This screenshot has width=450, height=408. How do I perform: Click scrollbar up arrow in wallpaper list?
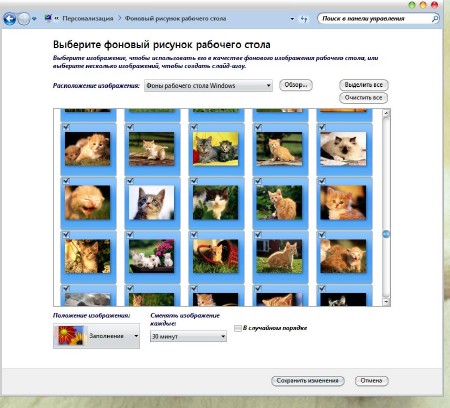tap(386, 113)
